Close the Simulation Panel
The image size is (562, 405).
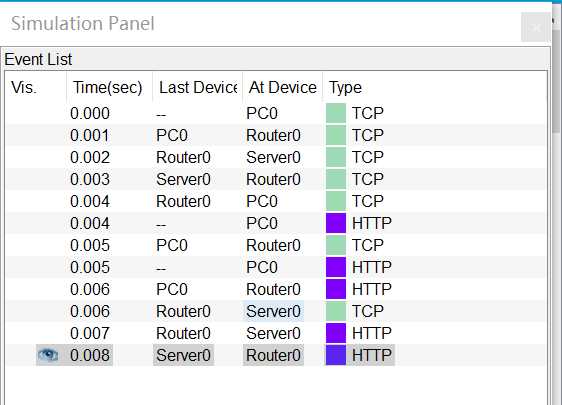click(x=536, y=27)
